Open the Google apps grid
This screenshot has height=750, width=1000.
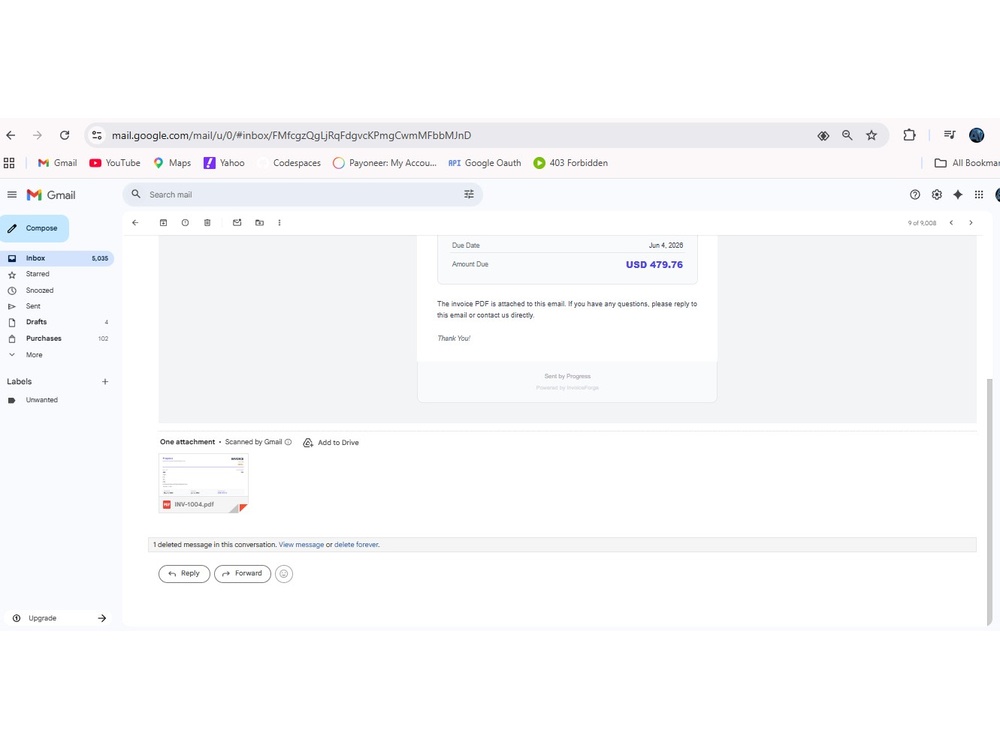(979, 195)
